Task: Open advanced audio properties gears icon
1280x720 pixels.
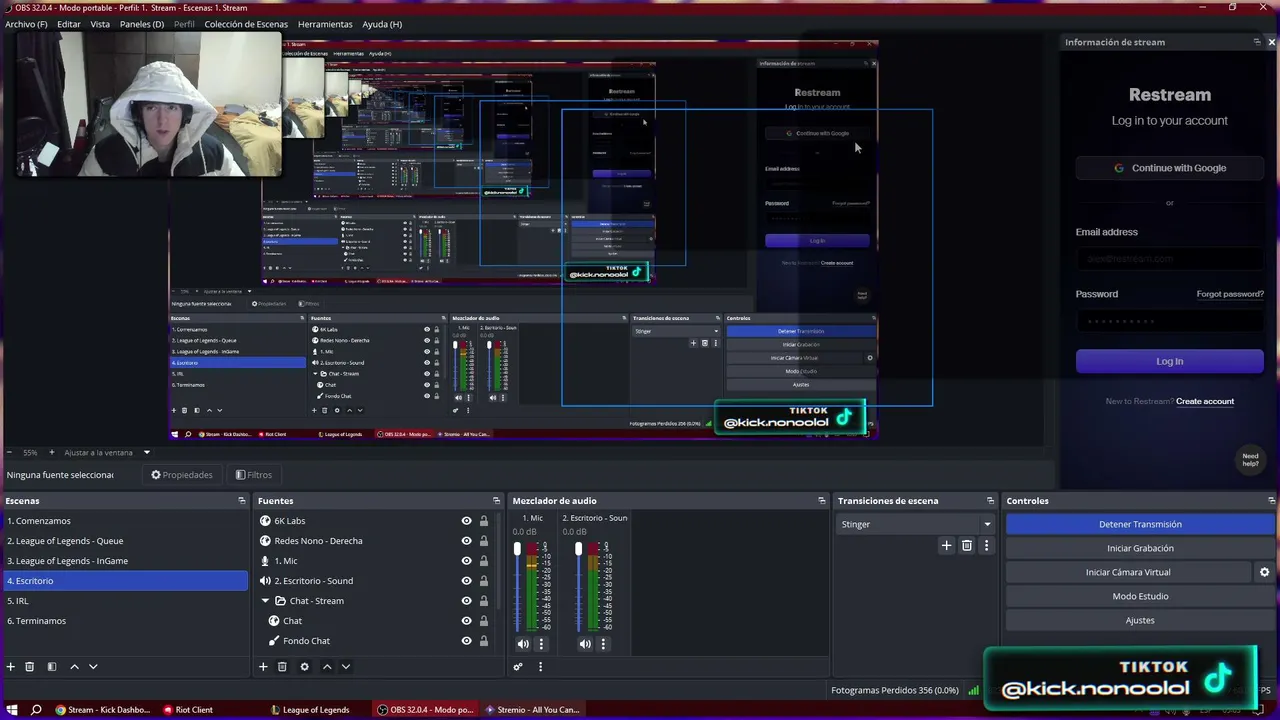Action: [x=518, y=667]
